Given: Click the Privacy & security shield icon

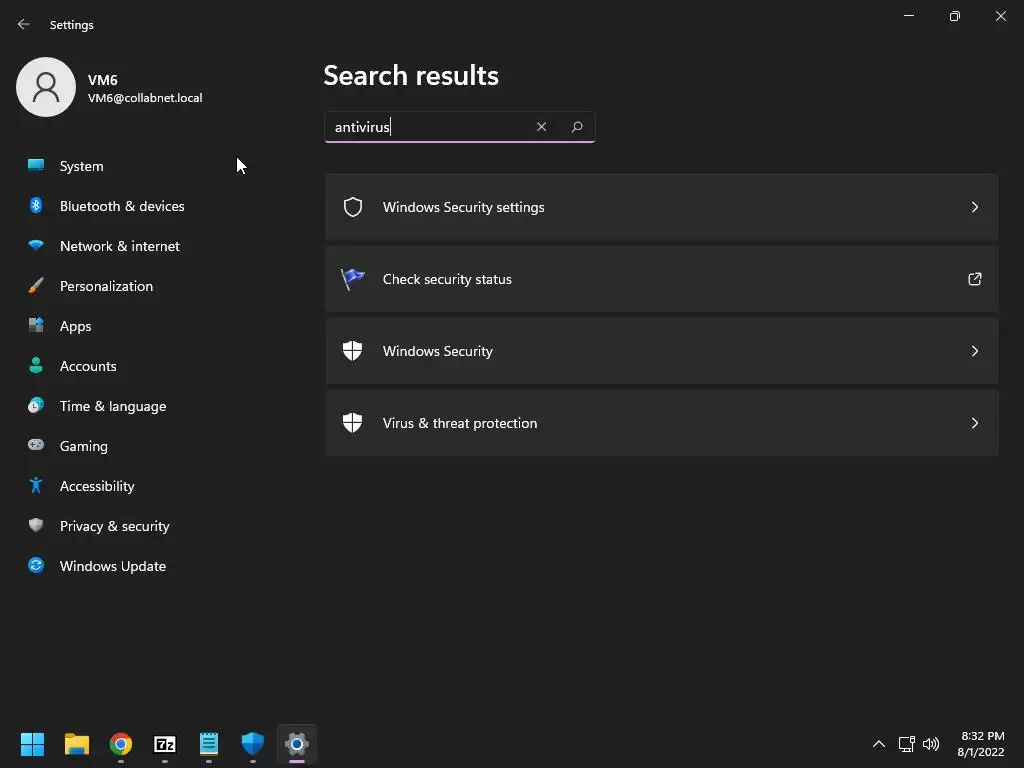Looking at the screenshot, I should coord(36,525).
